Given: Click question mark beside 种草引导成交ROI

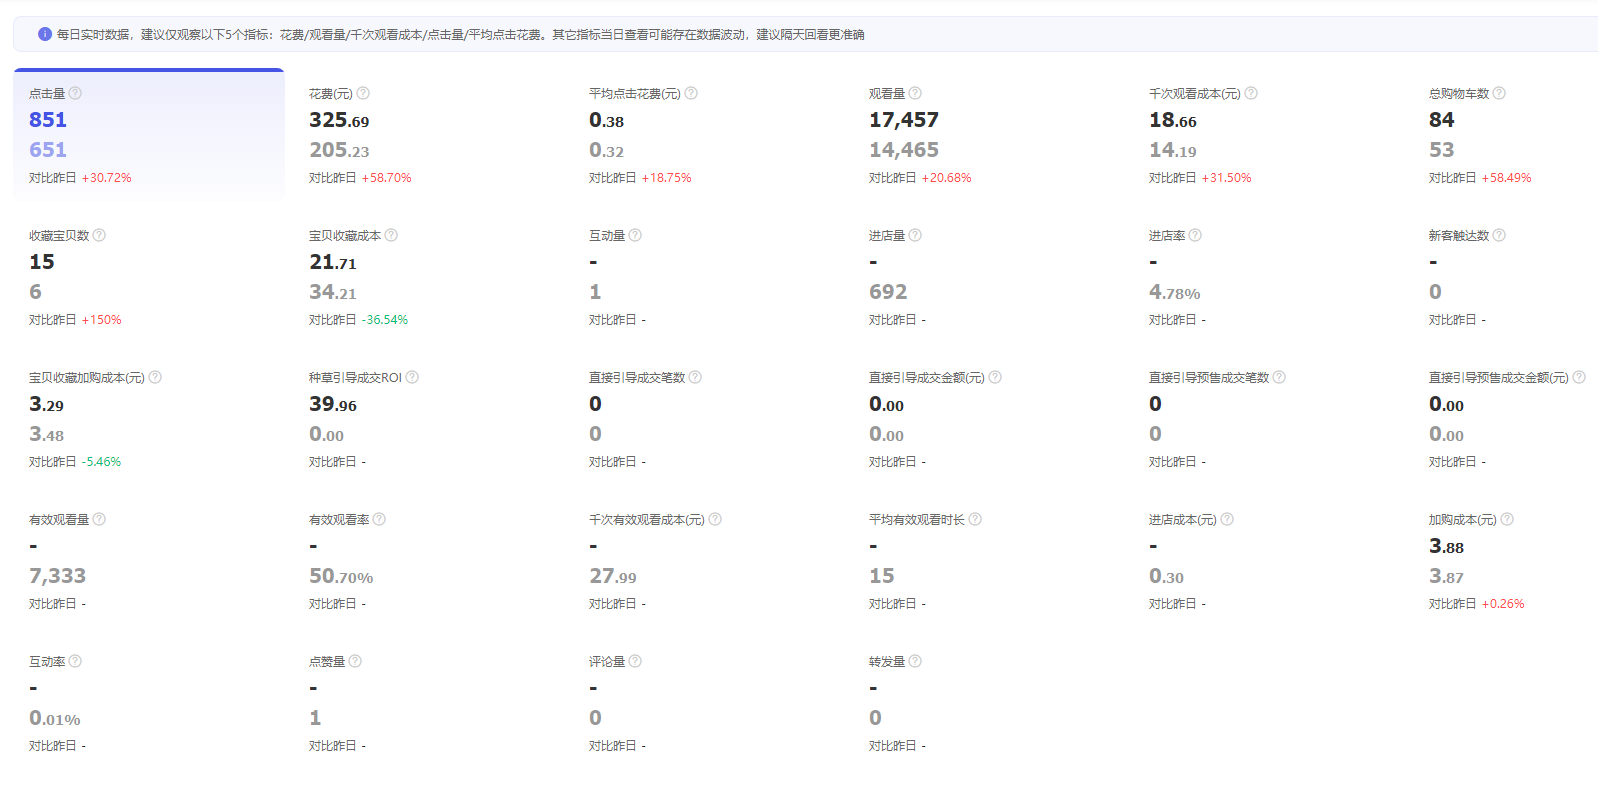Looking at the screenshot, I should (x=412, y=377).
